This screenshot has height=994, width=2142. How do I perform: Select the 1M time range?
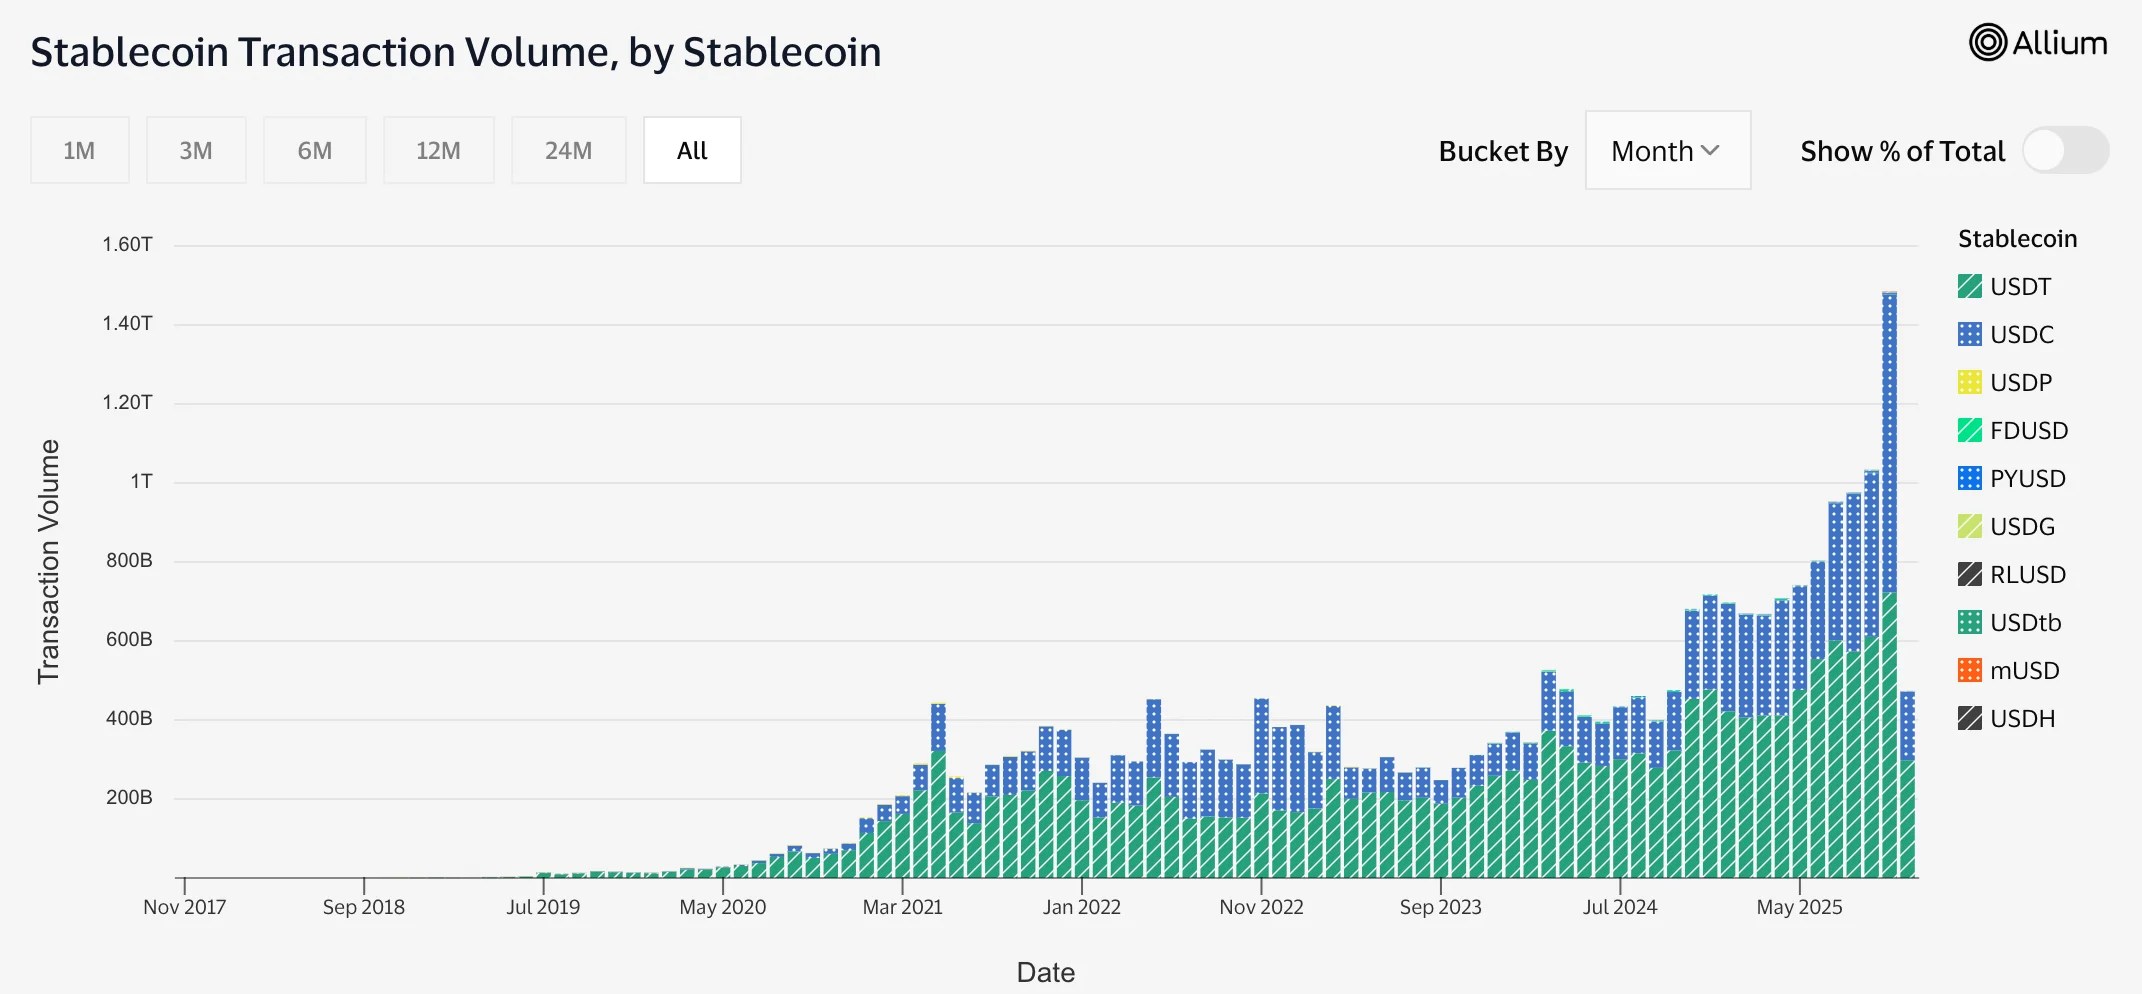pyautogui.click(x=79, y=150)
